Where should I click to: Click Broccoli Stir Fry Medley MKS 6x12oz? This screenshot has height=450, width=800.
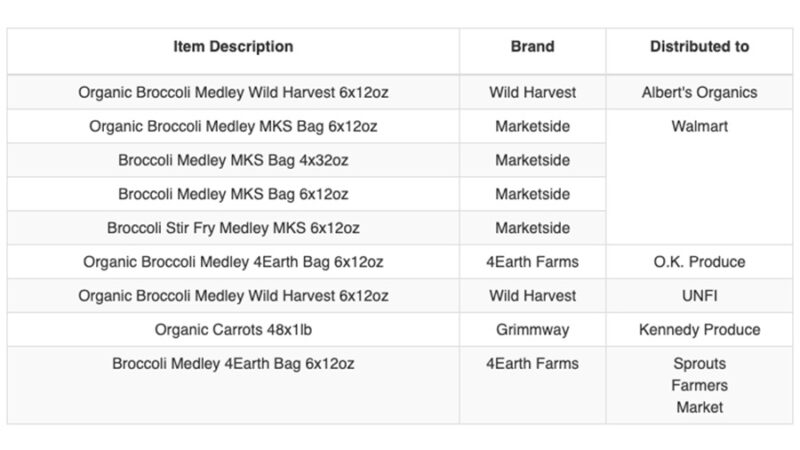[233, 228]
